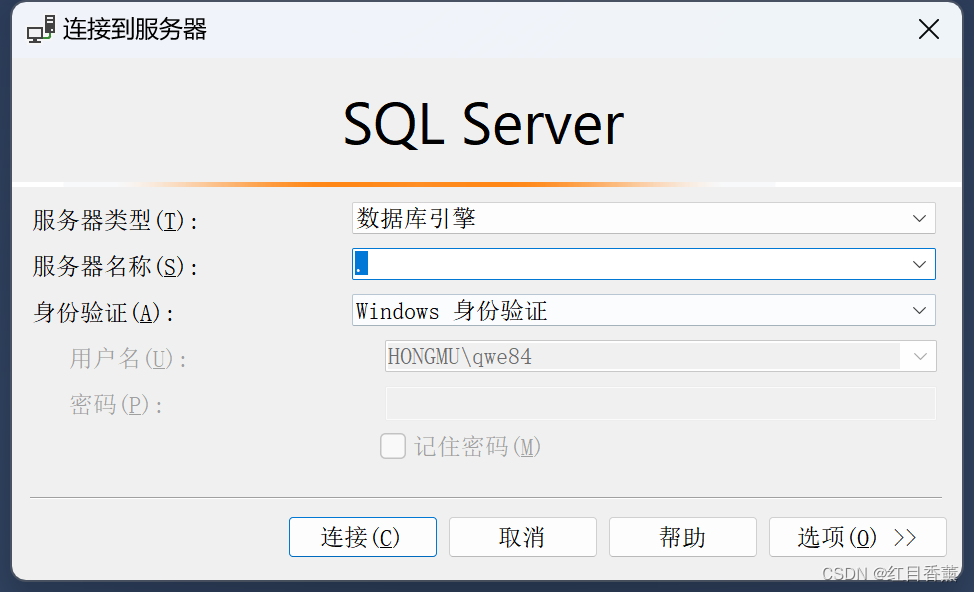Close the Connect to Server dialog
This screenshot has height=592, width=974.
(929, 29)
